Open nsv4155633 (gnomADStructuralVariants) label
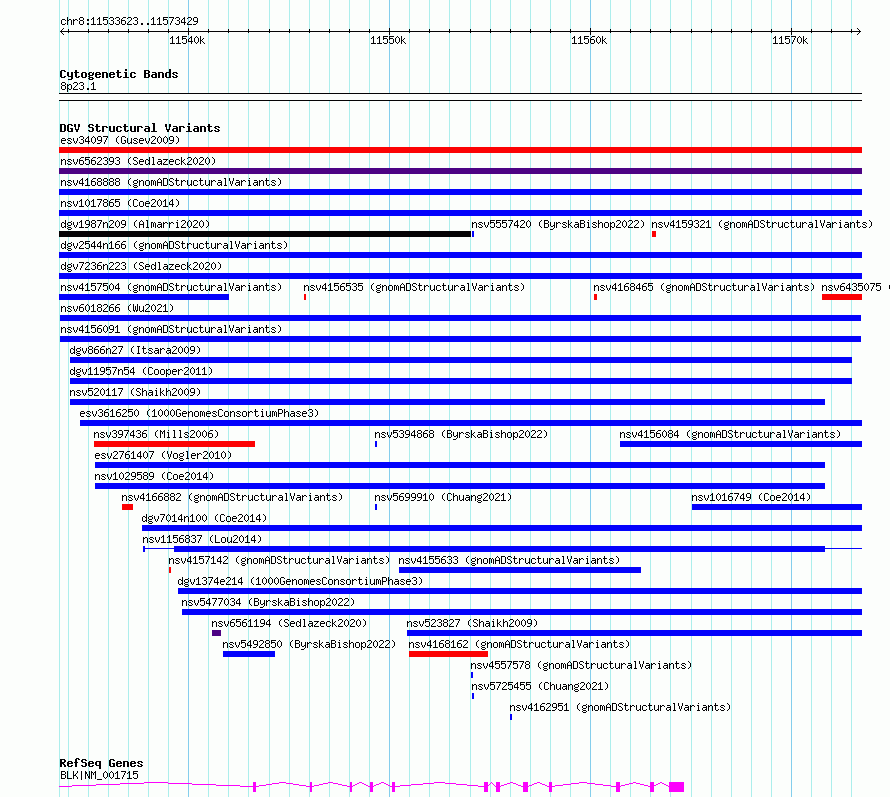The width and height of the screenshot is (890, 797). (509, 560)
